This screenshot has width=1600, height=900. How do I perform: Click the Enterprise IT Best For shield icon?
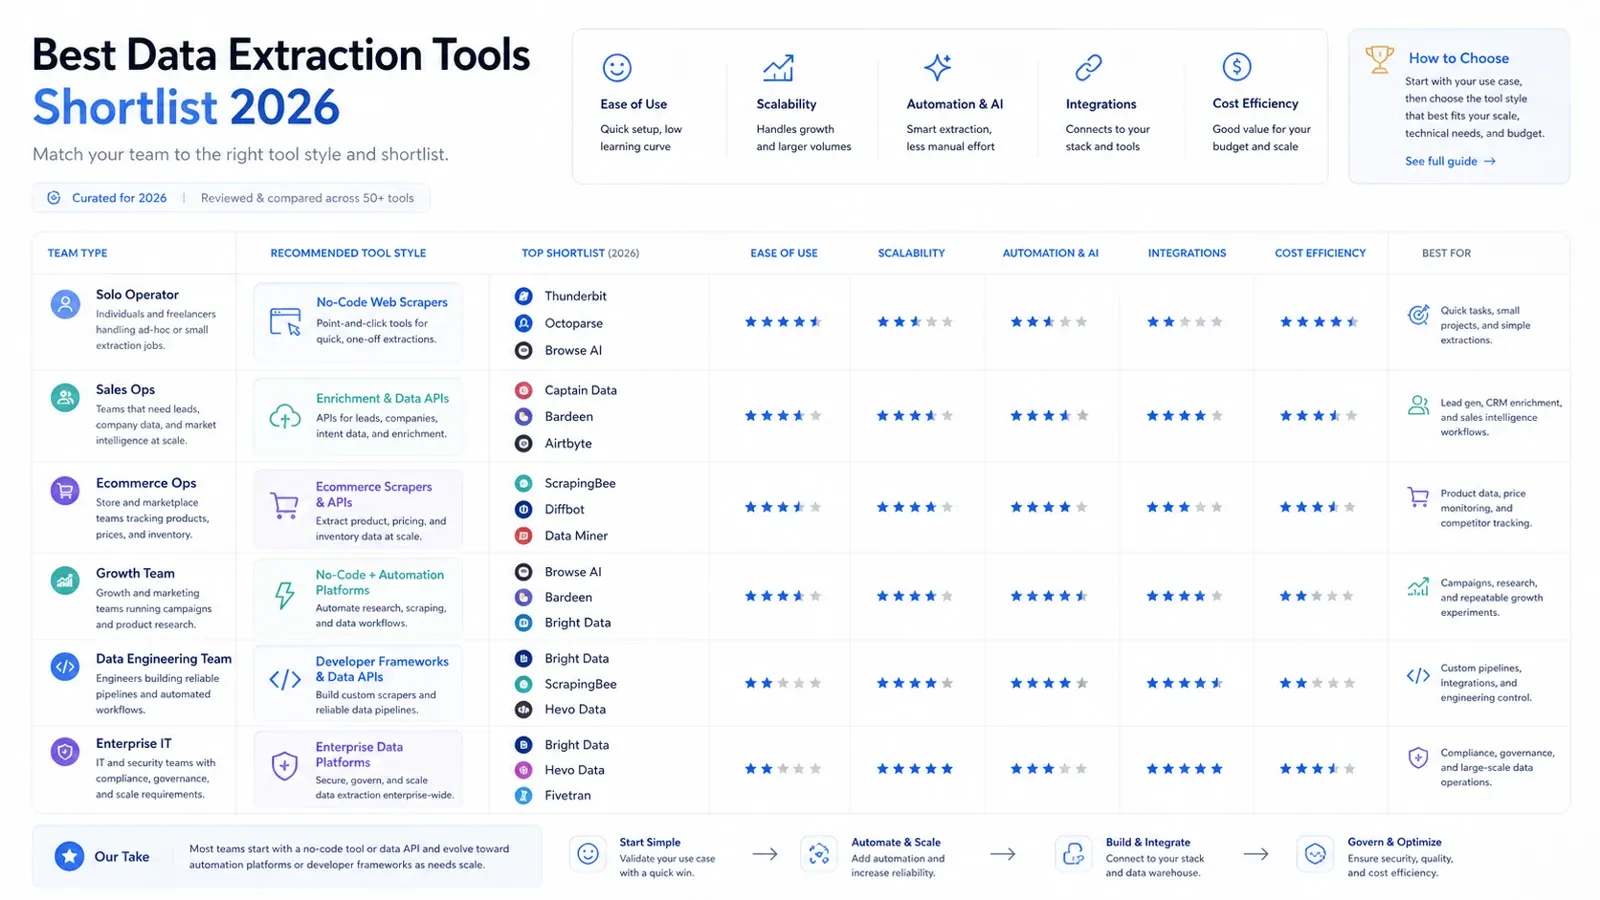(x=1418, y=758)
